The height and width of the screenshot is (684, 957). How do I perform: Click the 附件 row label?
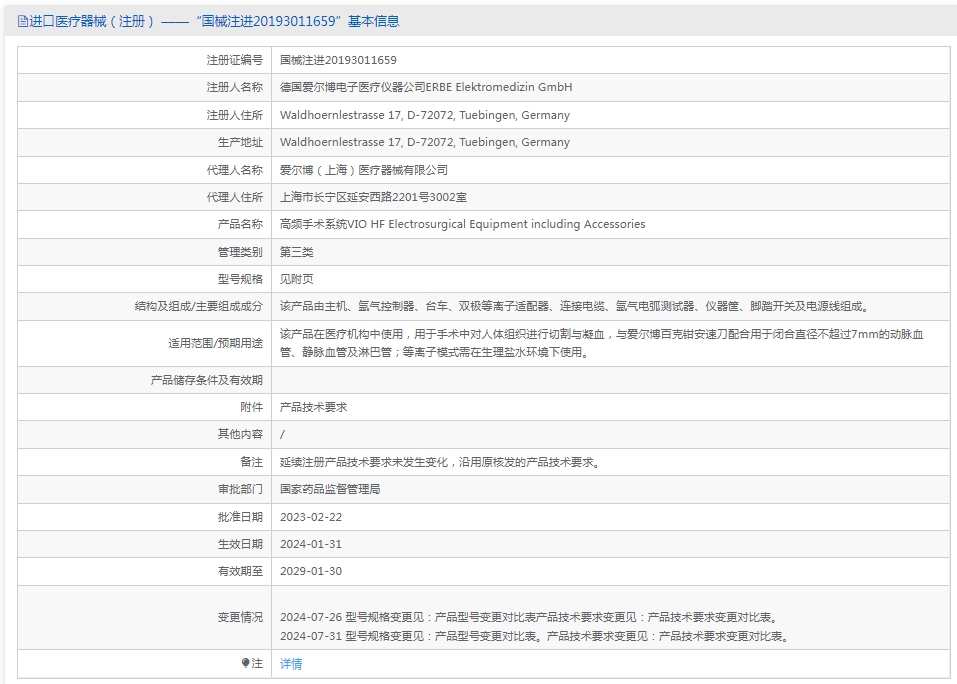[251, 407]
